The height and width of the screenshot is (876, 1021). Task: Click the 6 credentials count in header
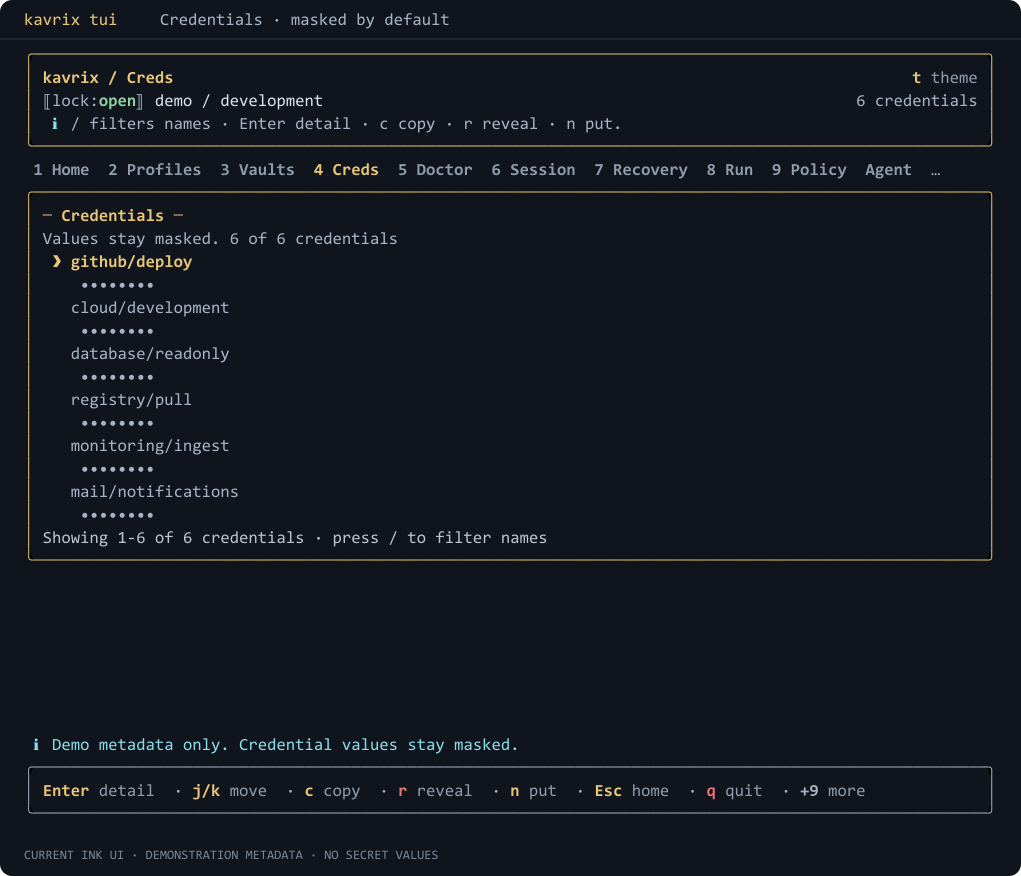coord(916,101)
